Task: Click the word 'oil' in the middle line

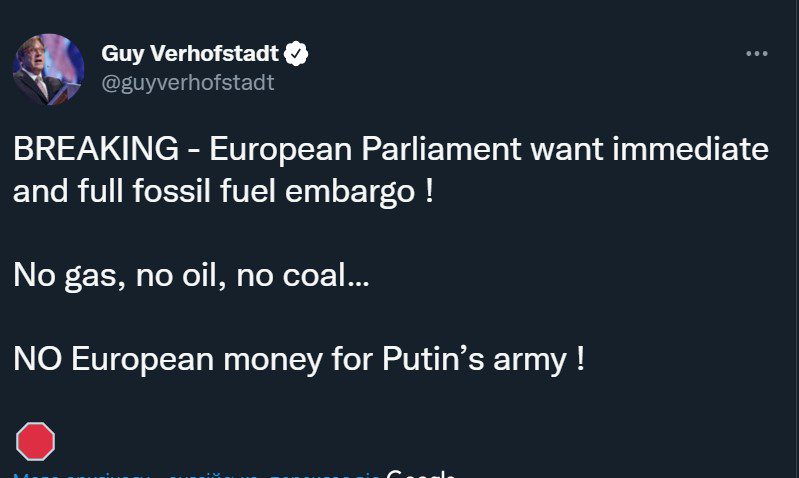Action: (204, 276)
